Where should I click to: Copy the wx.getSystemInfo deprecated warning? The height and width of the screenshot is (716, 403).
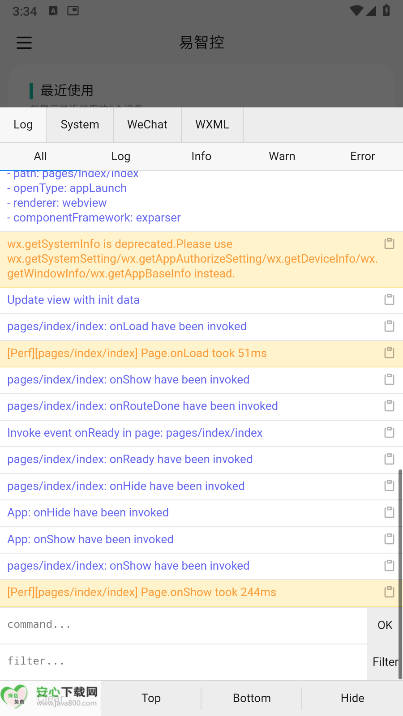(x=389, y=243)
